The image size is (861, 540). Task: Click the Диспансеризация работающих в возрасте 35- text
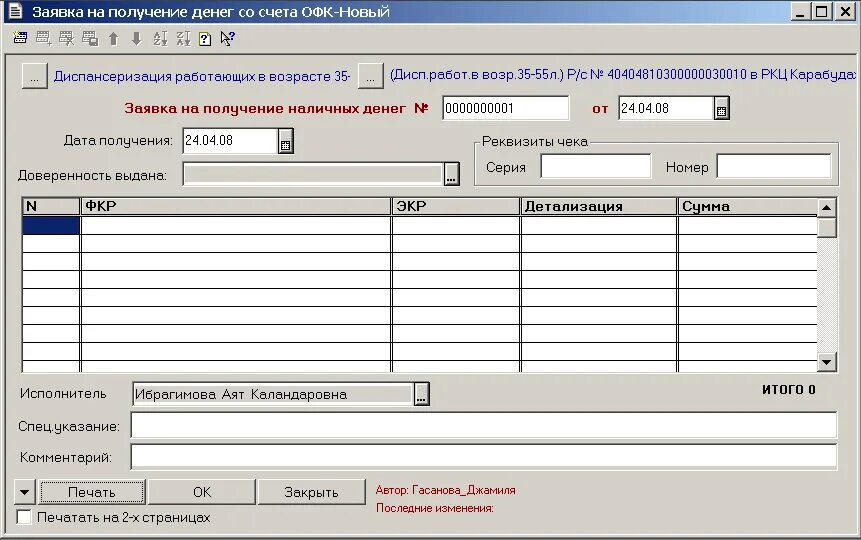click(x=202, y=76)
